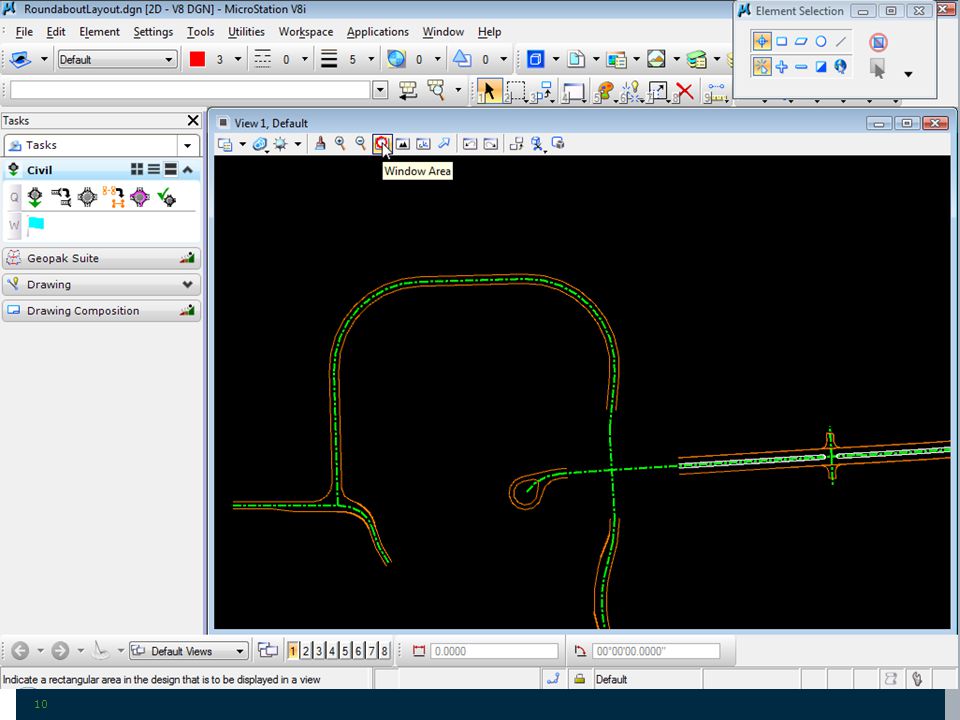960x720 pixels.
Task: Click the Pan View arrow icon
Action: tap(444, 144)
